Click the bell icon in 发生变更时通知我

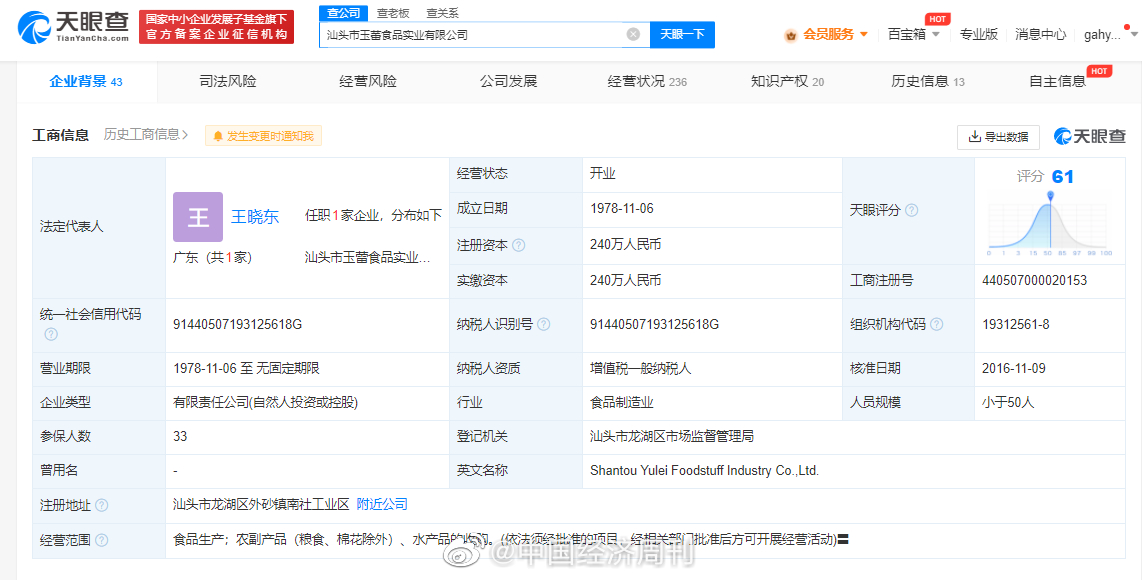pyautogui.click(x=218, y=136)
